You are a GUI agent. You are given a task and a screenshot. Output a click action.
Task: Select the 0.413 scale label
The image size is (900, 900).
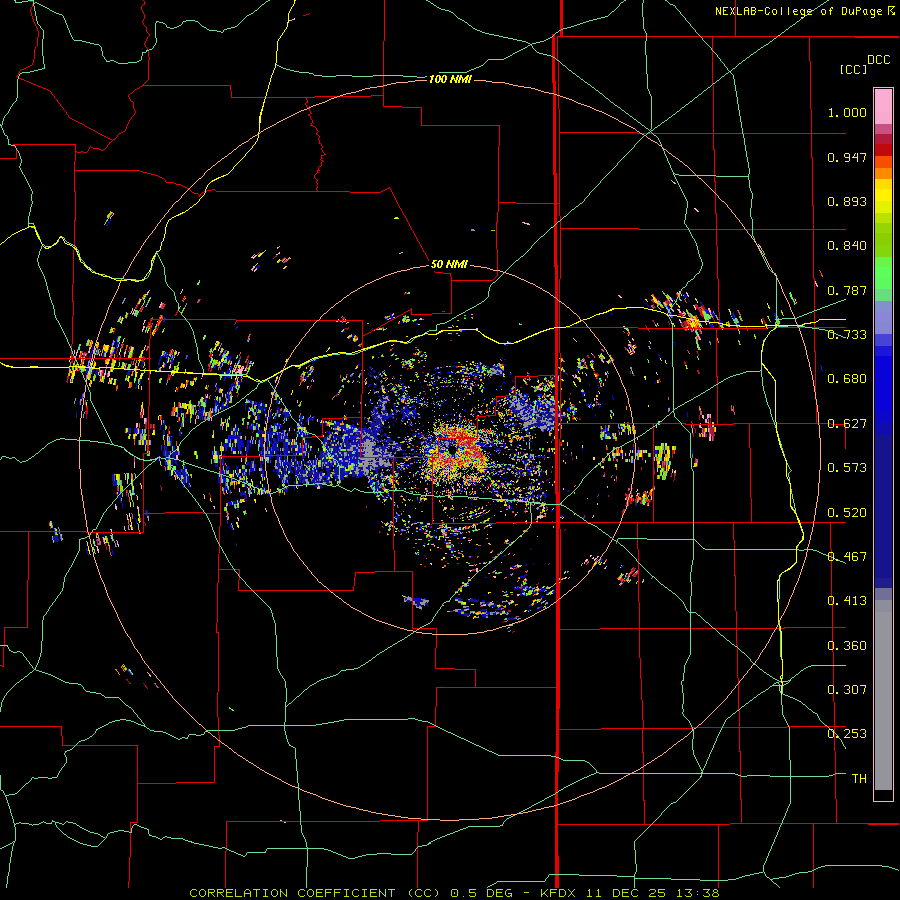tap(847, 601)
